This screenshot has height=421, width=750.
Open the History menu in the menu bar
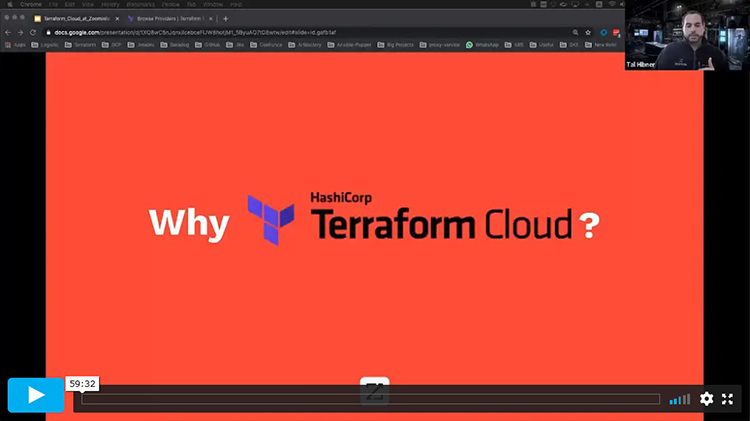pyautogui.click(x=109, y=5)
